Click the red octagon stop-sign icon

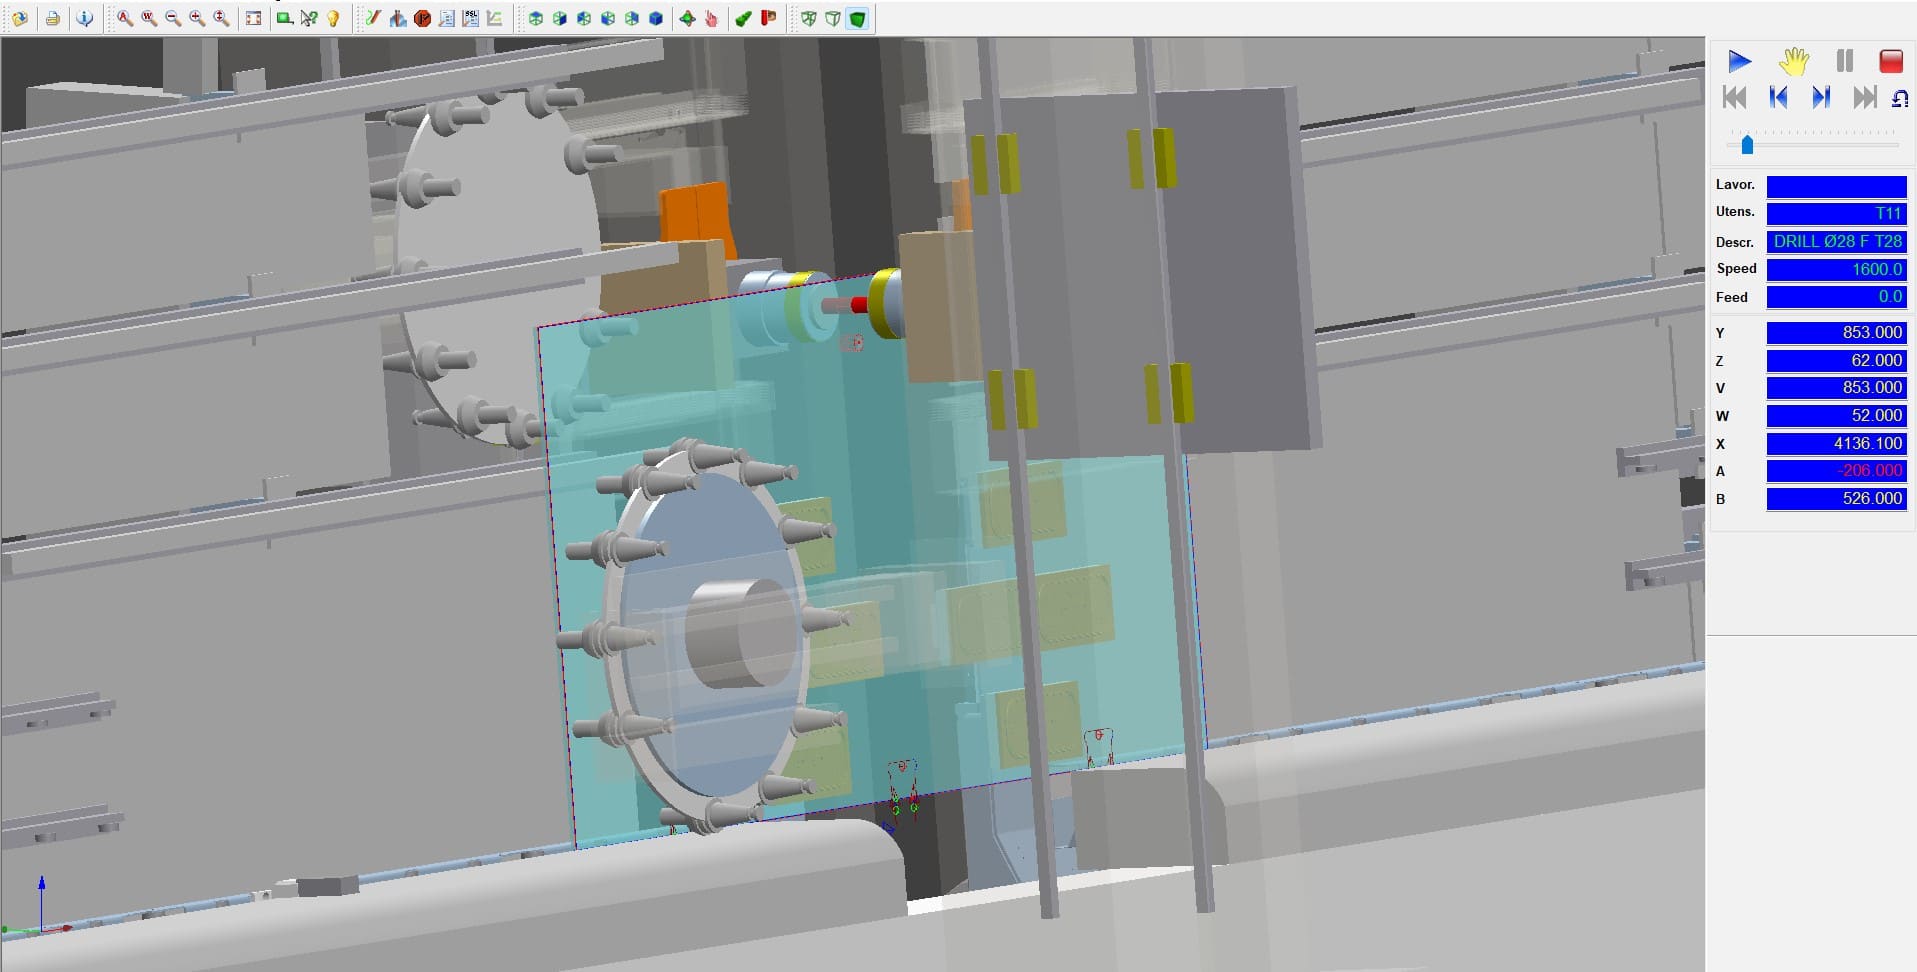point(422,18)
